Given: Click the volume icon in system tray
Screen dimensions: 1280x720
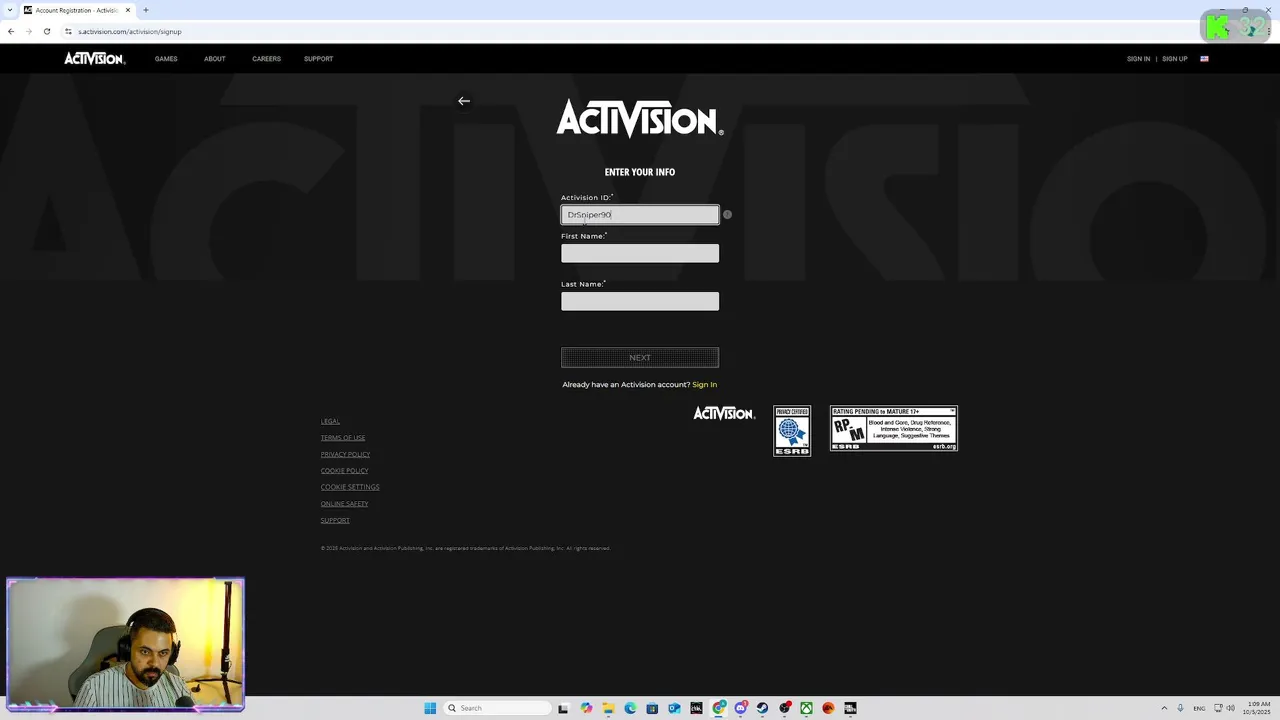Looking at the screenshot, I should 1231,708.
